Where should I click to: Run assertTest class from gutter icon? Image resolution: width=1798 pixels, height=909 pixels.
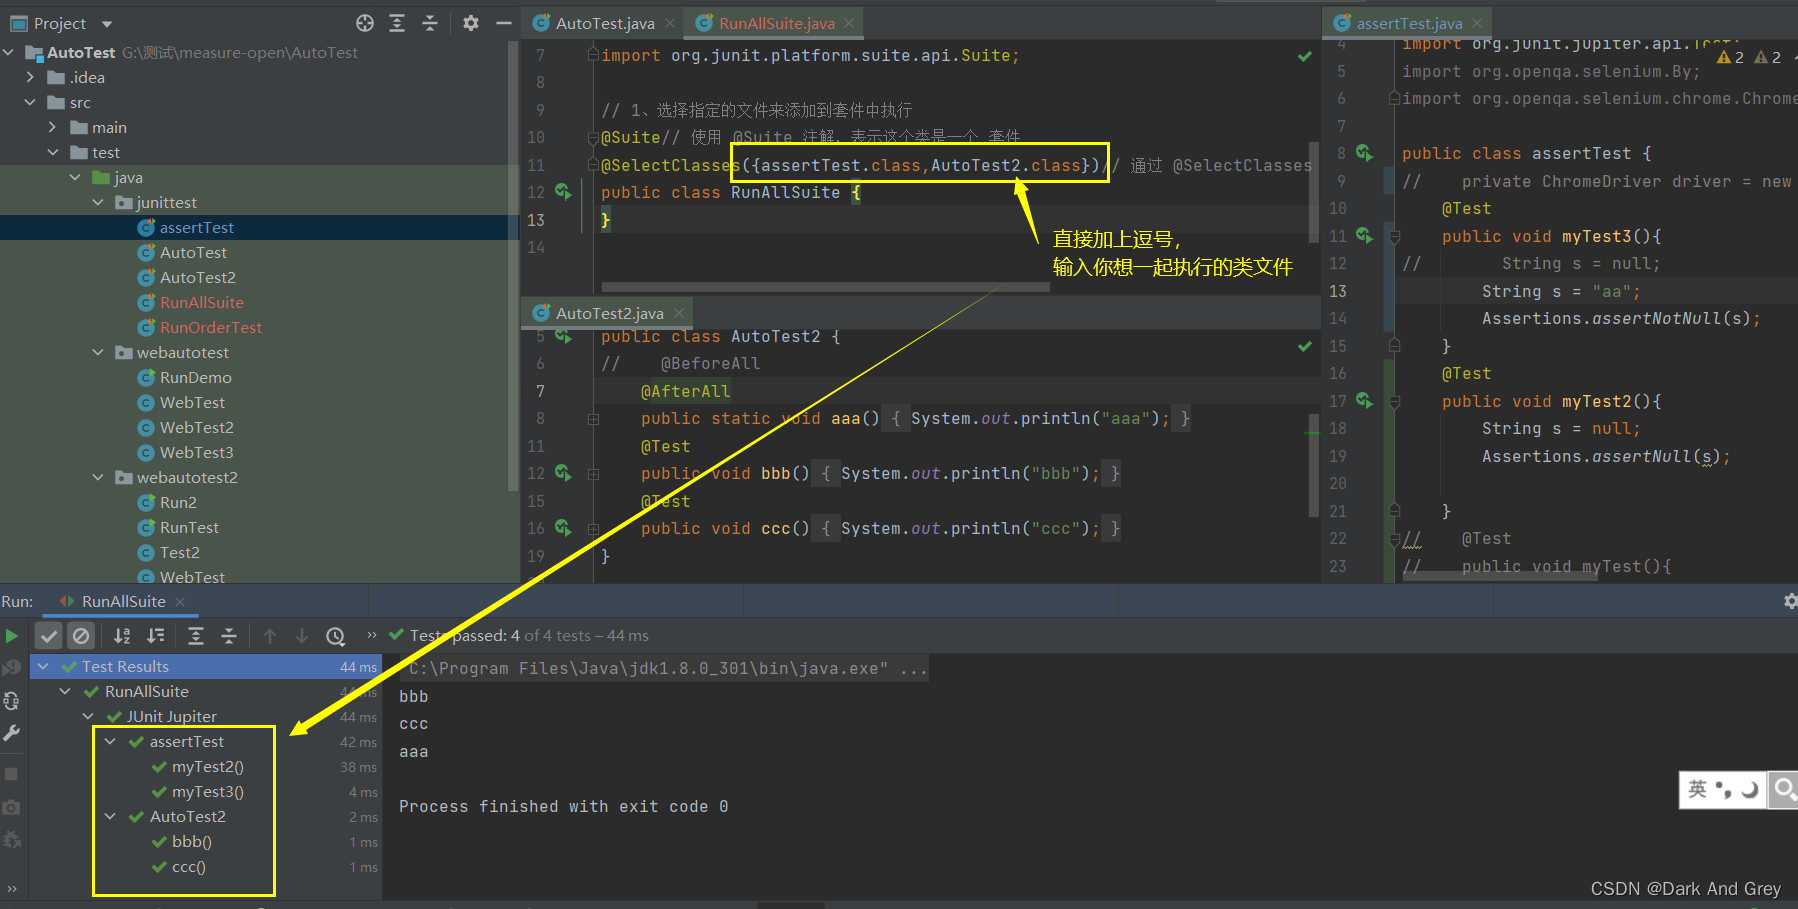(x=1364, y=152)
